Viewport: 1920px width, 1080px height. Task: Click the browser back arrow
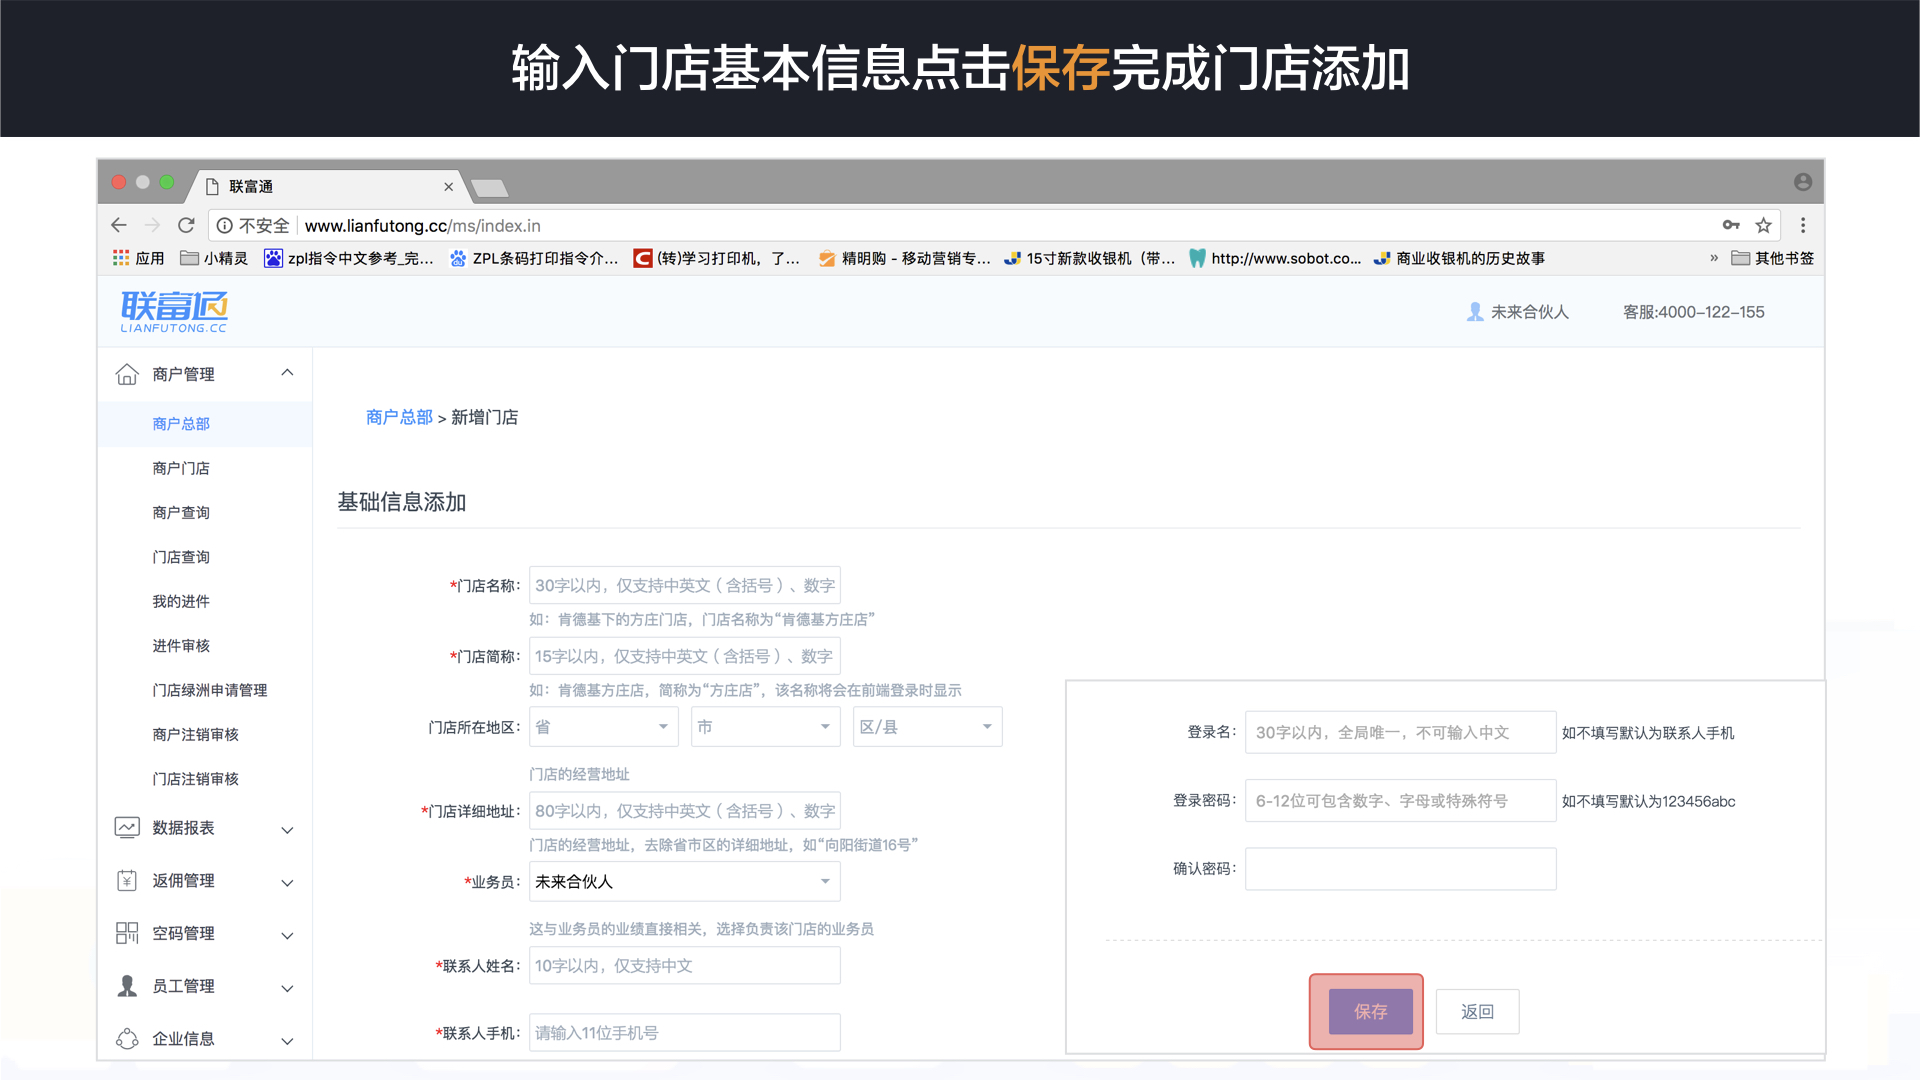[x=119, y=225]
